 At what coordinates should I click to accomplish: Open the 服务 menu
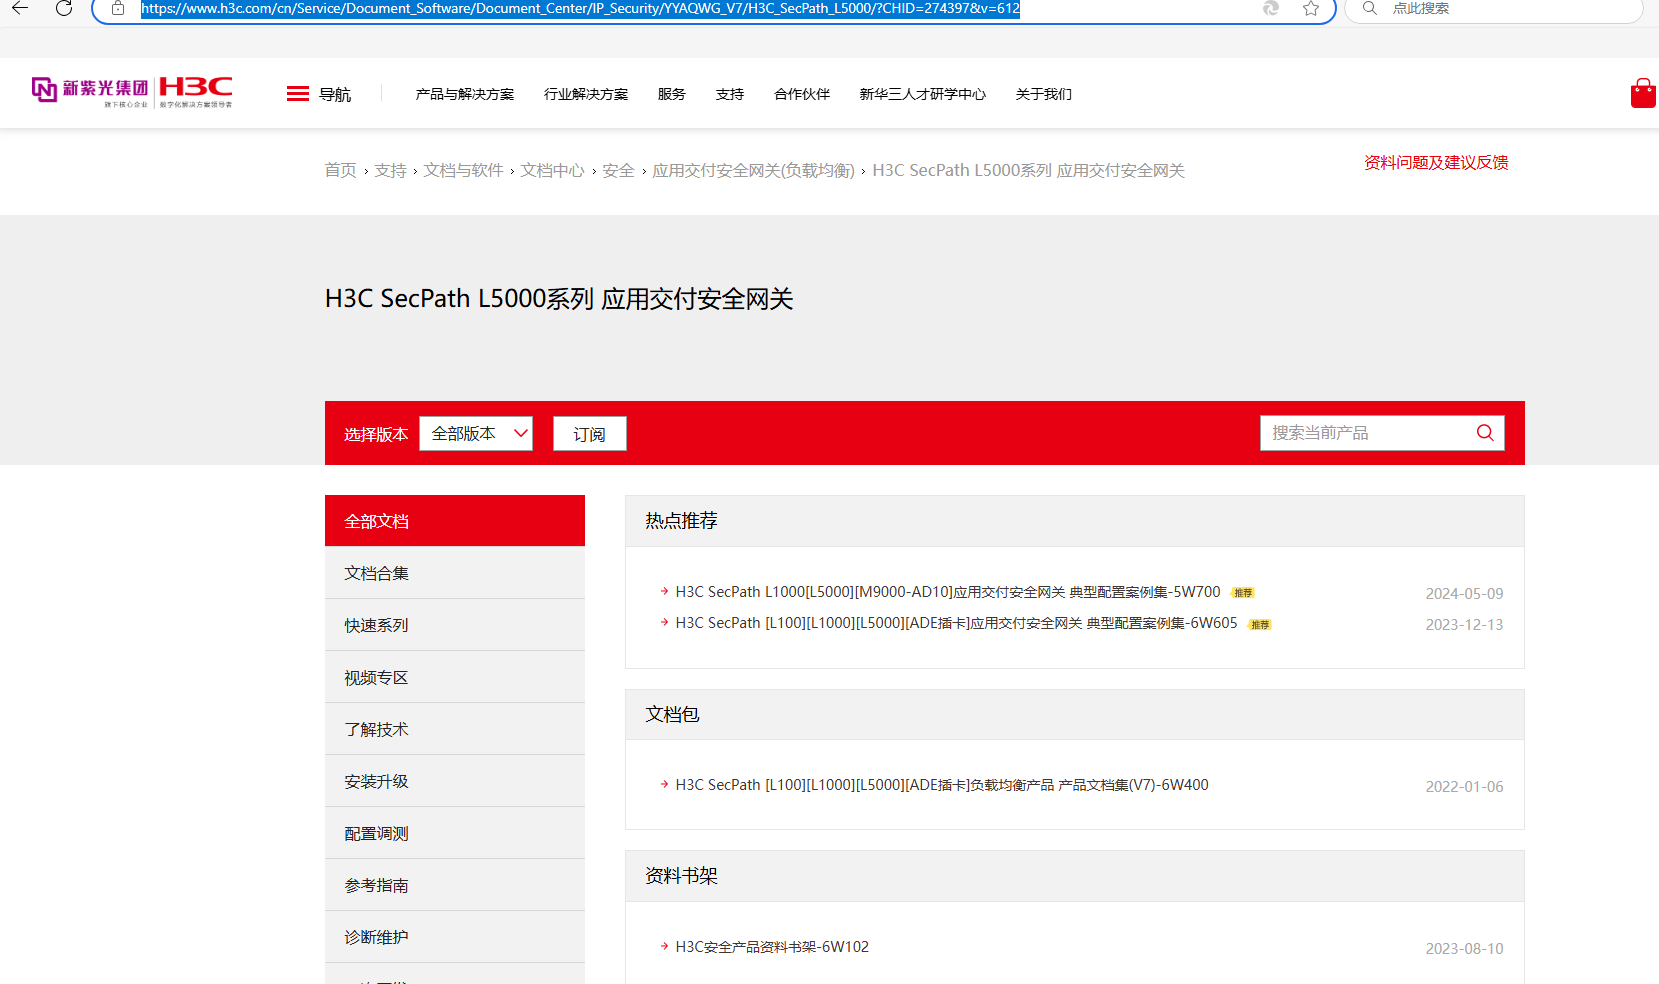pyautogui.click(x=672, y=94)
